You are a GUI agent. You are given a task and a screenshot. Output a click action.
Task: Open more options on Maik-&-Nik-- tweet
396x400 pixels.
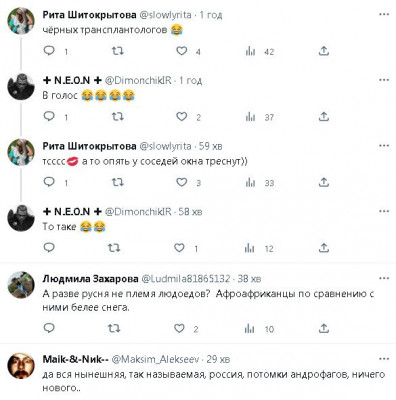(384, 359)
